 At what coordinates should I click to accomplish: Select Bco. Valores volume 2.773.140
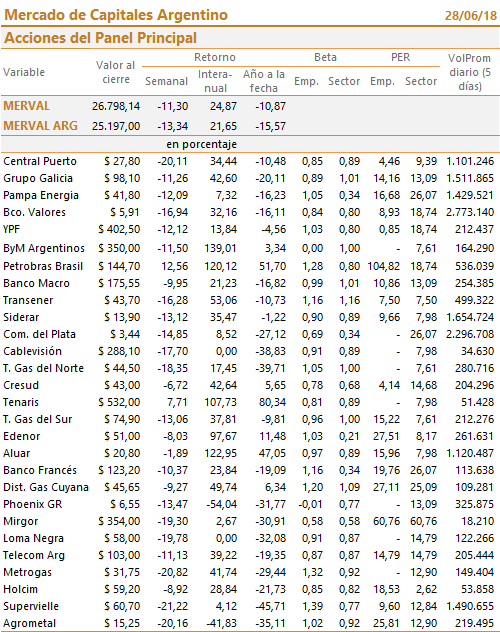click(470, 212)
